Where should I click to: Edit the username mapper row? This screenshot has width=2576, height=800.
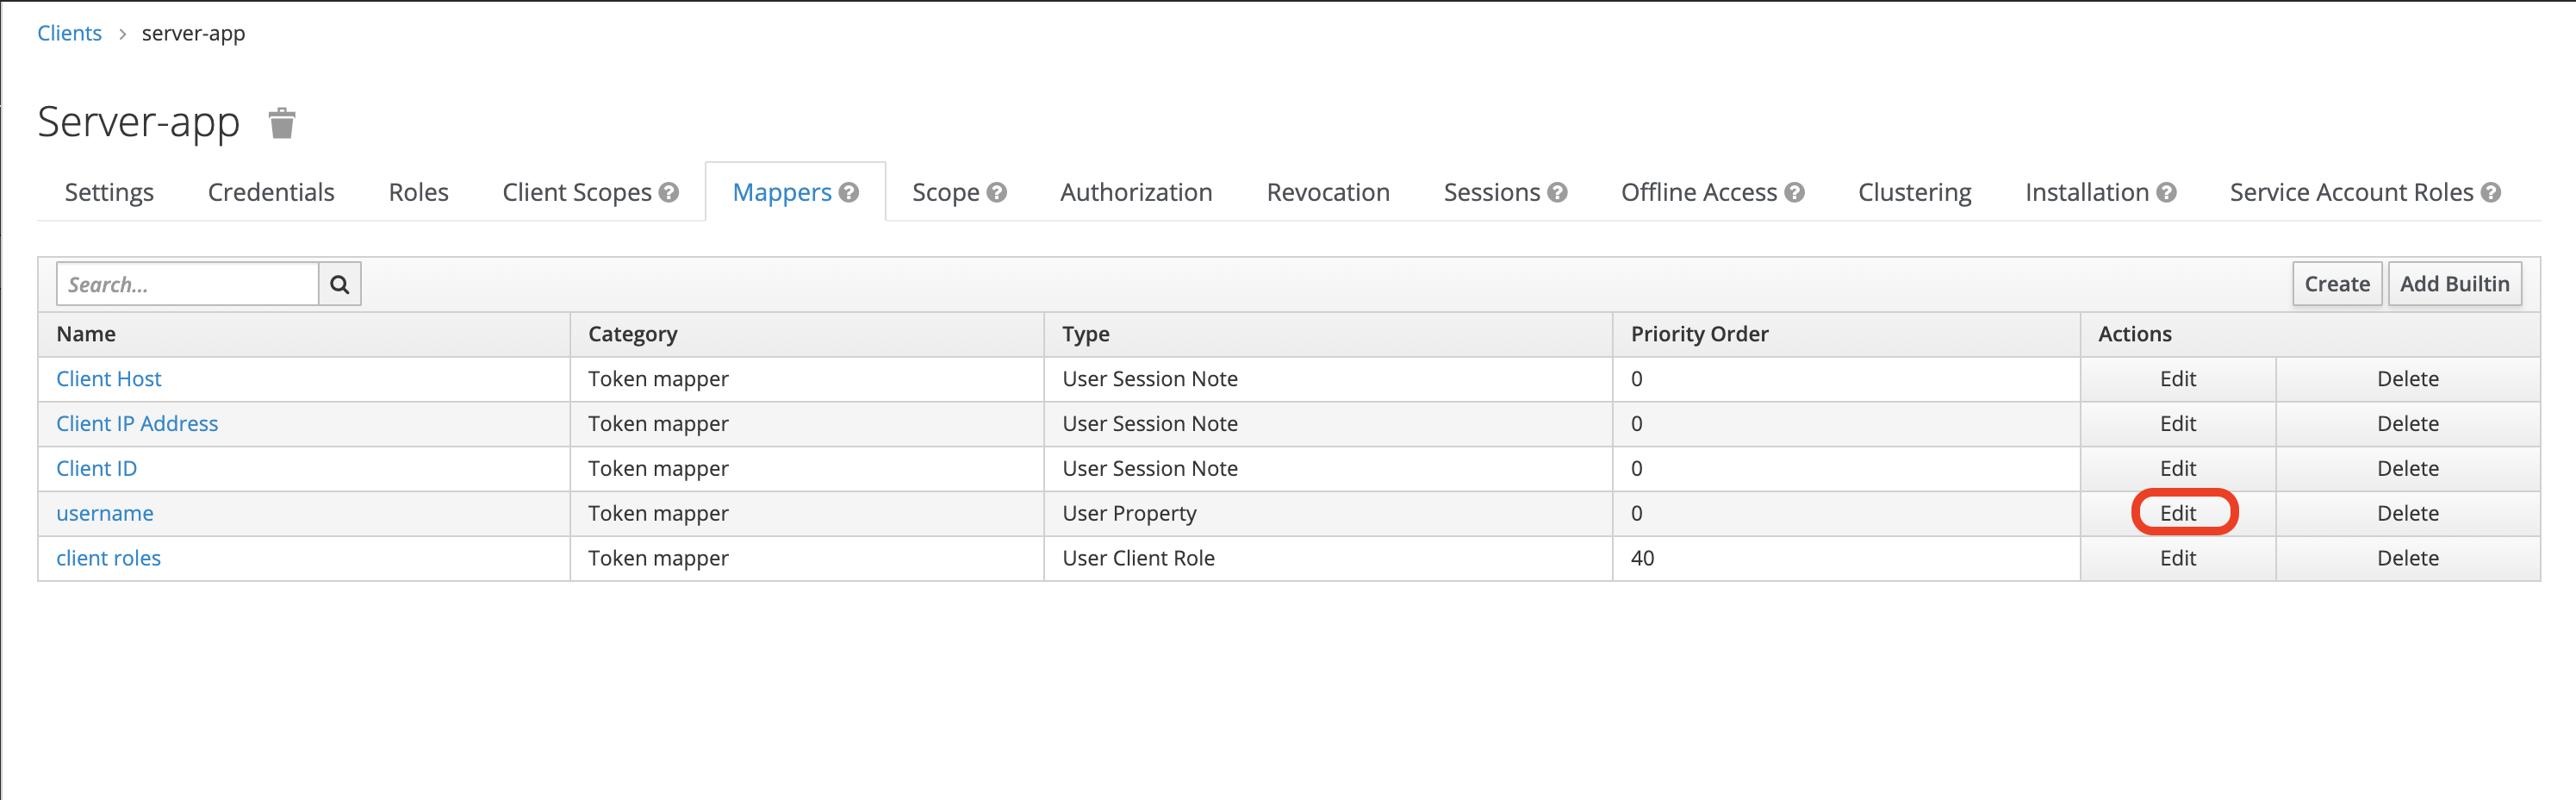[x=2177, y=513]
